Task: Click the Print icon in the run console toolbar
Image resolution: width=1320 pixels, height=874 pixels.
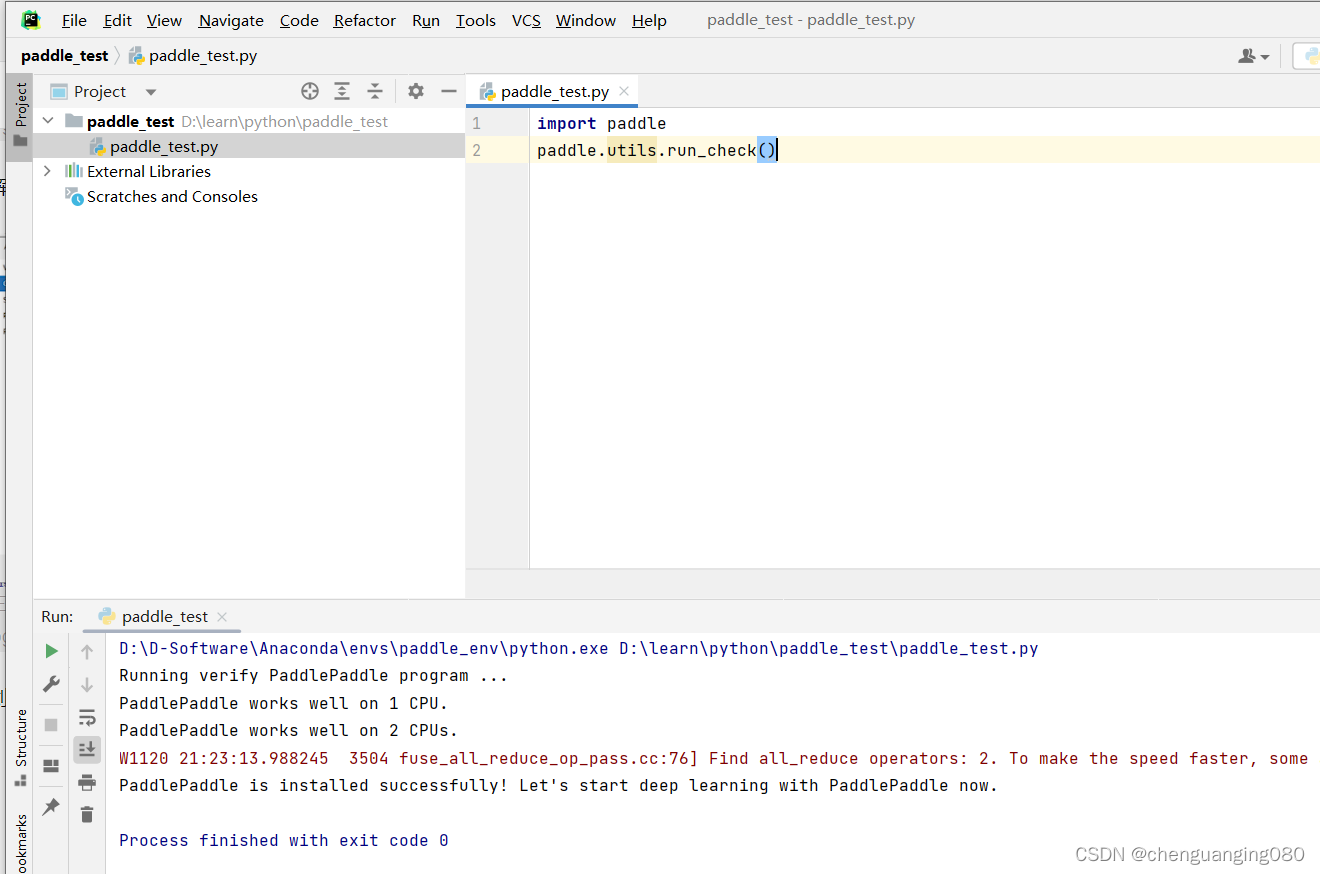Action: click(x=87, y=782)
